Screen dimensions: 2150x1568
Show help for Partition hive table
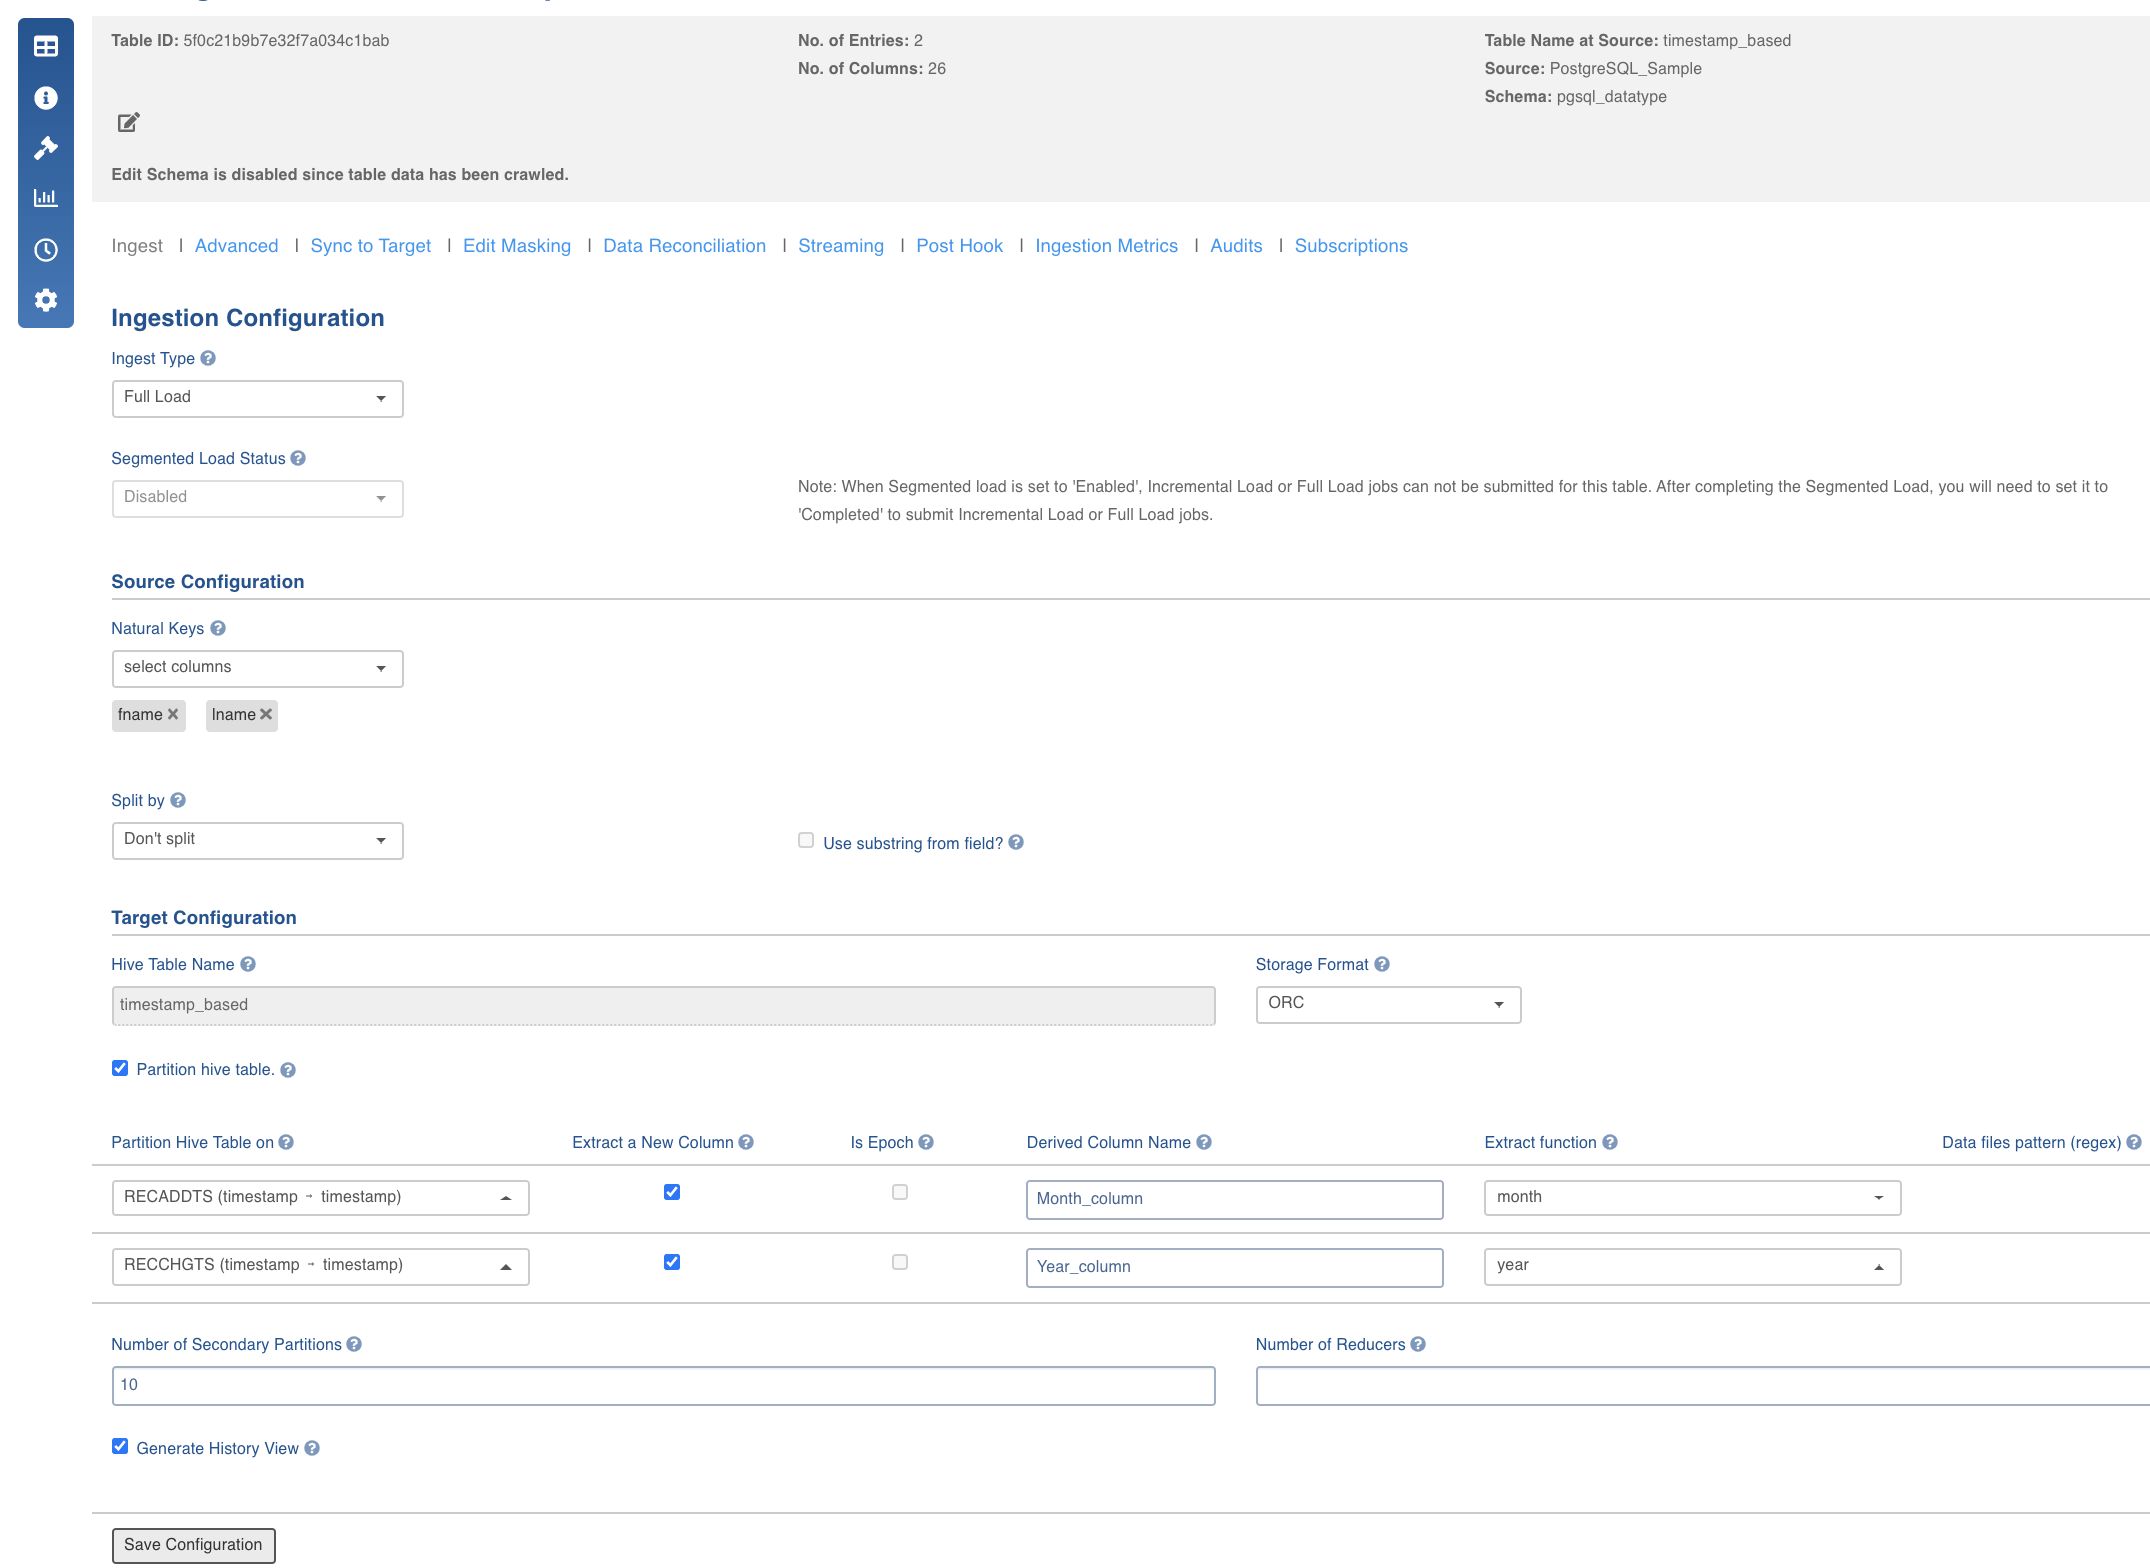(x=288, y=1070)
